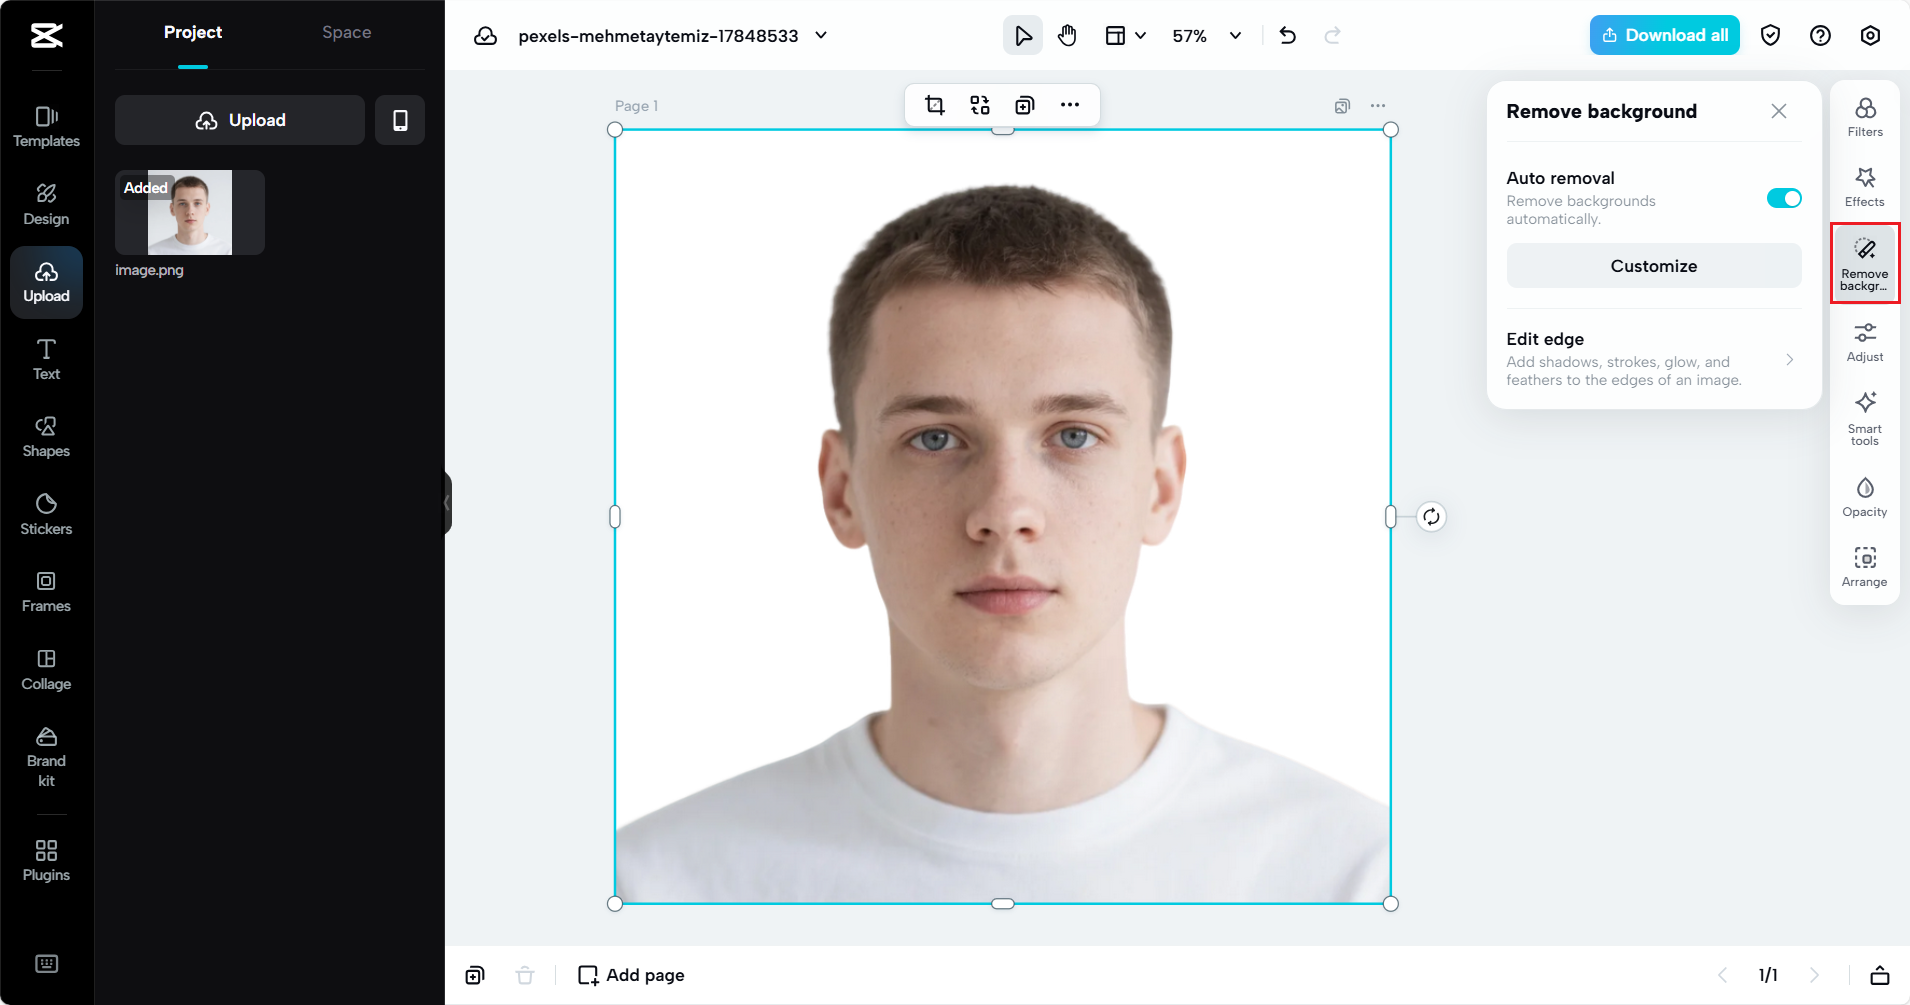Select the Crop tool above image
The width and height of the screenshot is (1910, 1005).
point(935,105)
